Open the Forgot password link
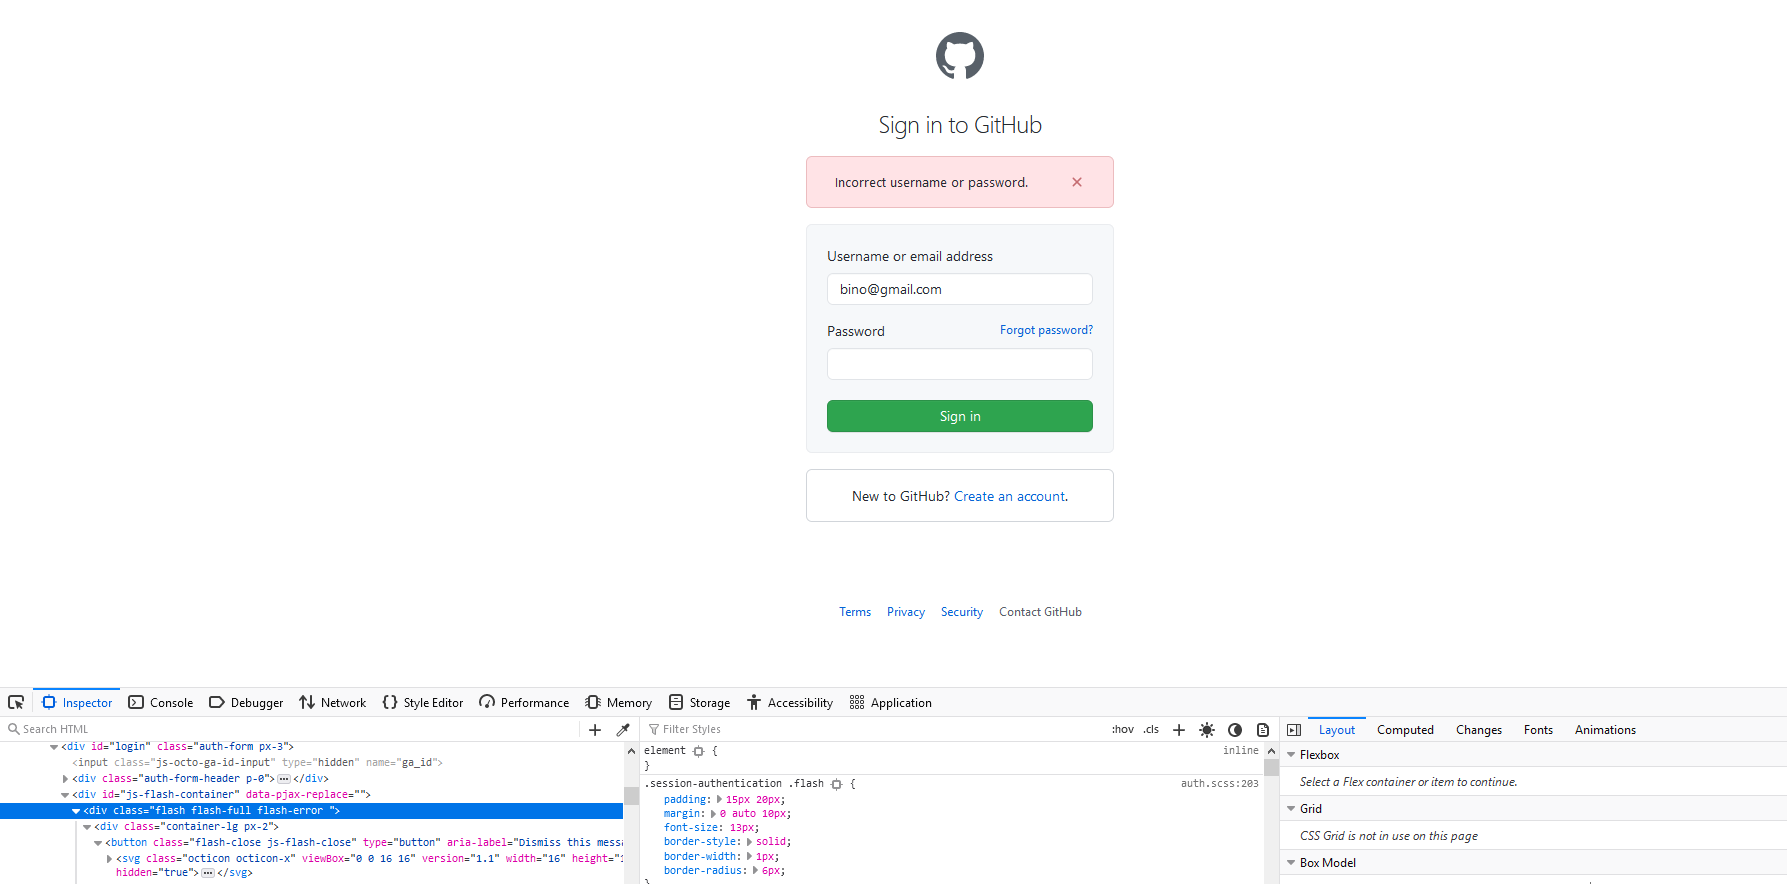Viewport: 1787px width, 884px height. (1046, 330)
